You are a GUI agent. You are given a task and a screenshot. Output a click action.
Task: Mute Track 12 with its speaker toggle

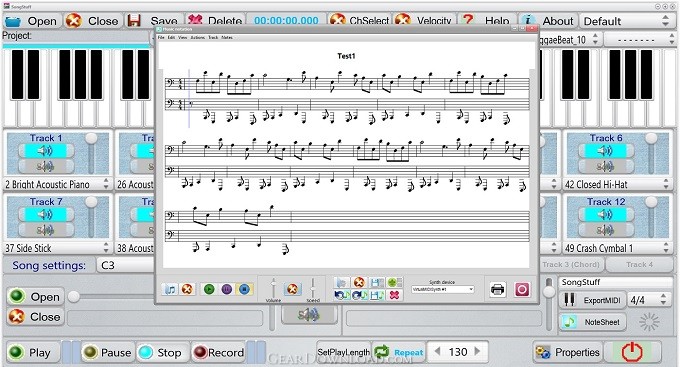605,214
